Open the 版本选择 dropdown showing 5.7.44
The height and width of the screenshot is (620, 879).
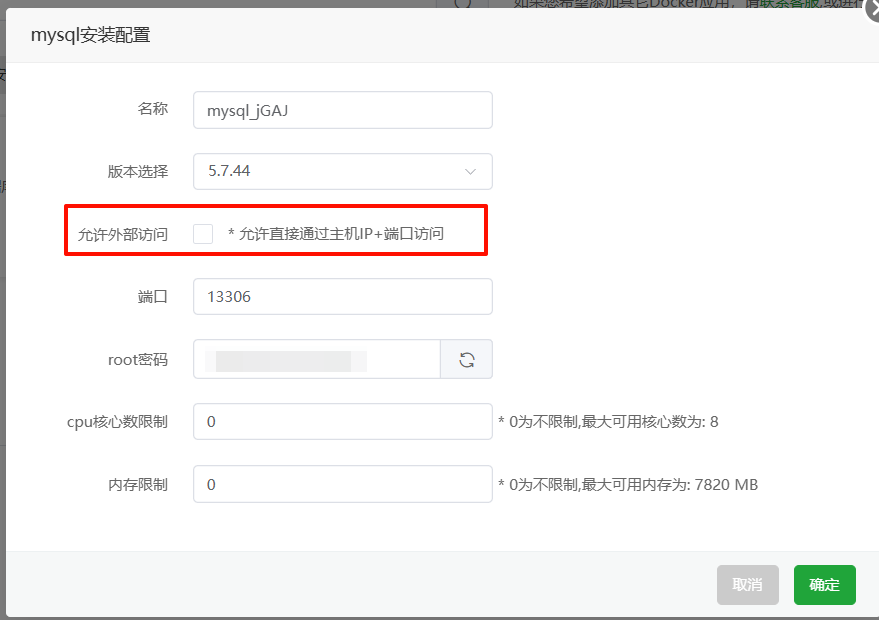click(342, 171)
